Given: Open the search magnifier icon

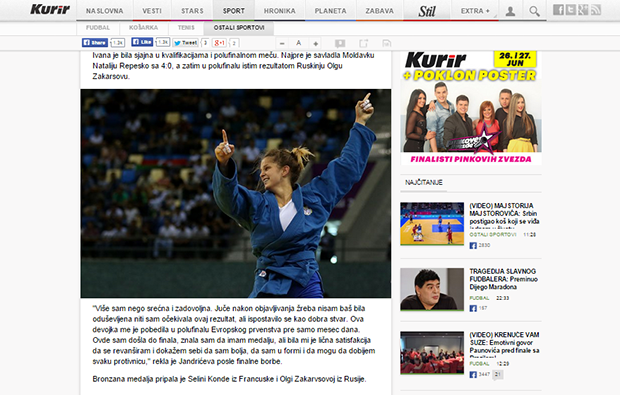Looking at the screenshot, I should coord(534,11).
